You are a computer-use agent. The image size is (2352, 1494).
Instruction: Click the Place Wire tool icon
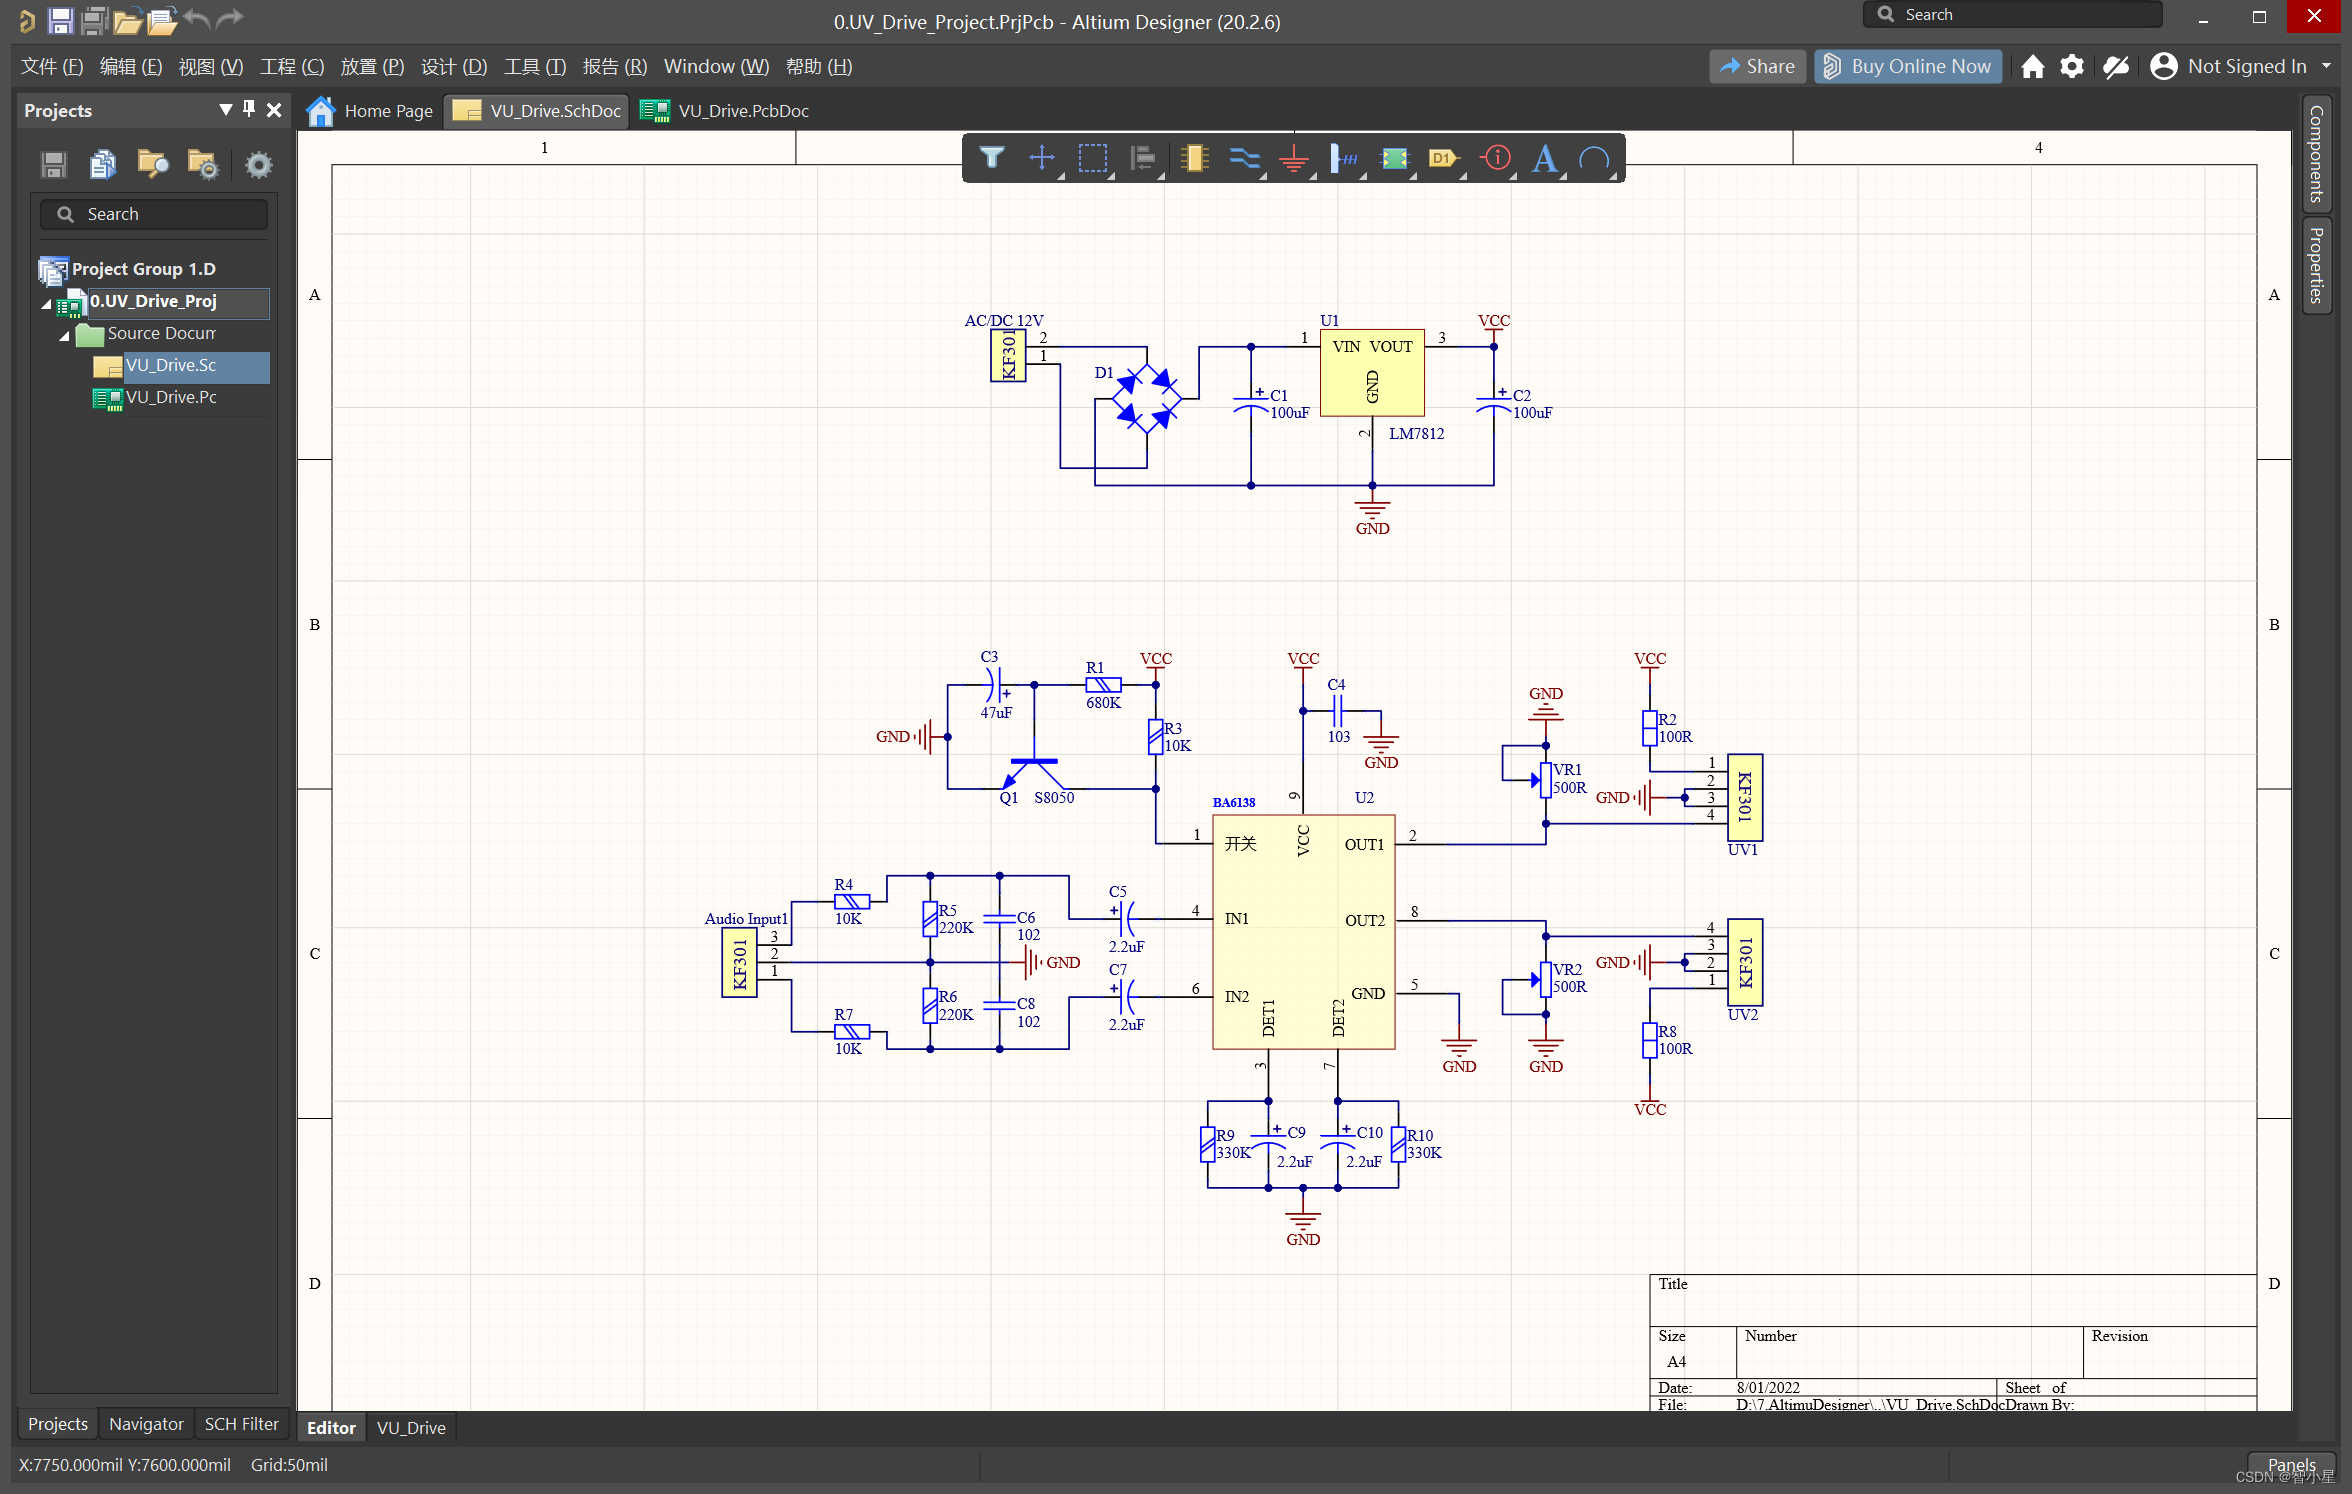pos(1244,158)
